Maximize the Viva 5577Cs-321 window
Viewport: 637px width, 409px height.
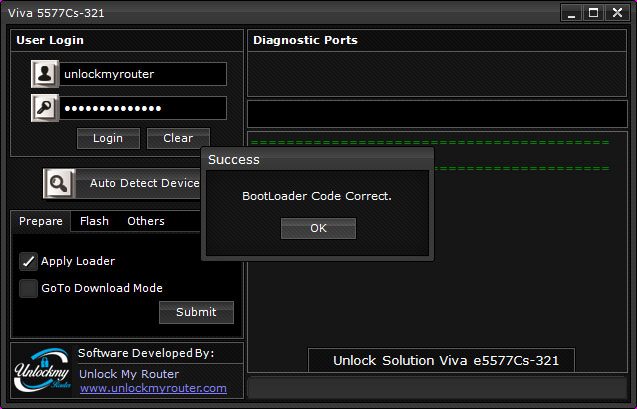click(x=594, y=13)
